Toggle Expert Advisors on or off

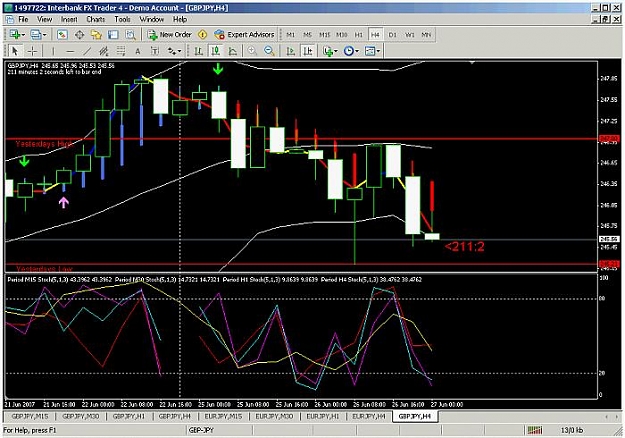[244, 35]
